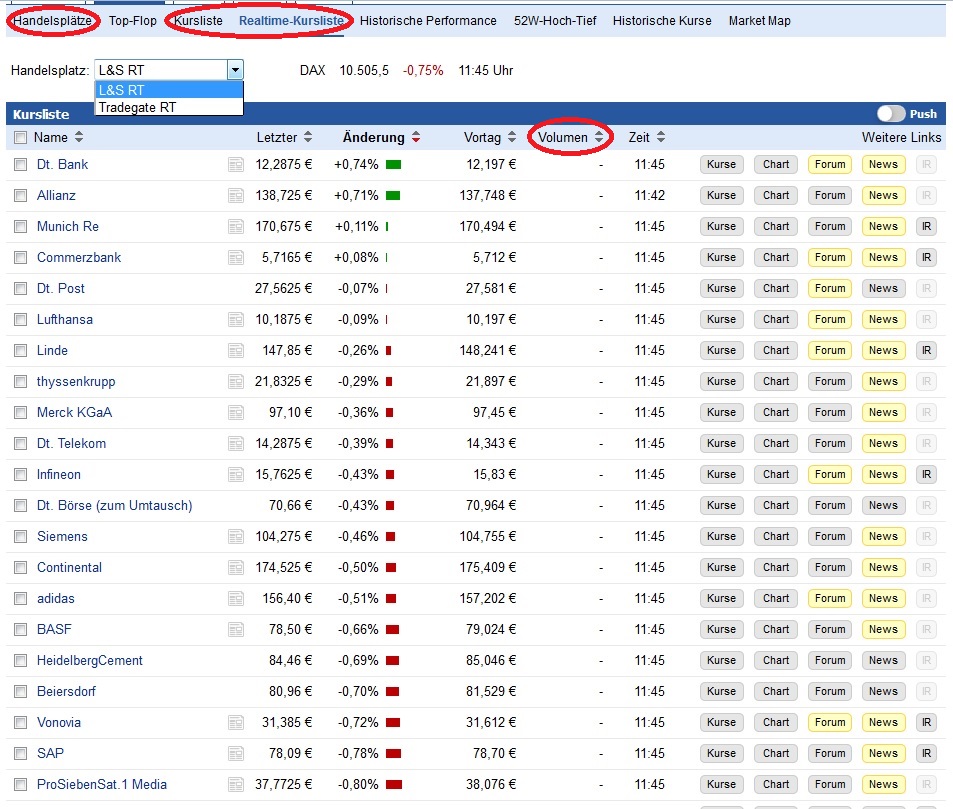Switch to Kursliste tab
The width and height of the screenshot is (953, 809).
[198, 21]
